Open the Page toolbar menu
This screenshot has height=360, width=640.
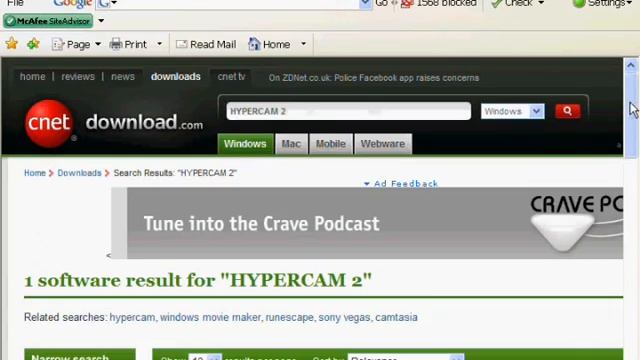coord(71,44)
